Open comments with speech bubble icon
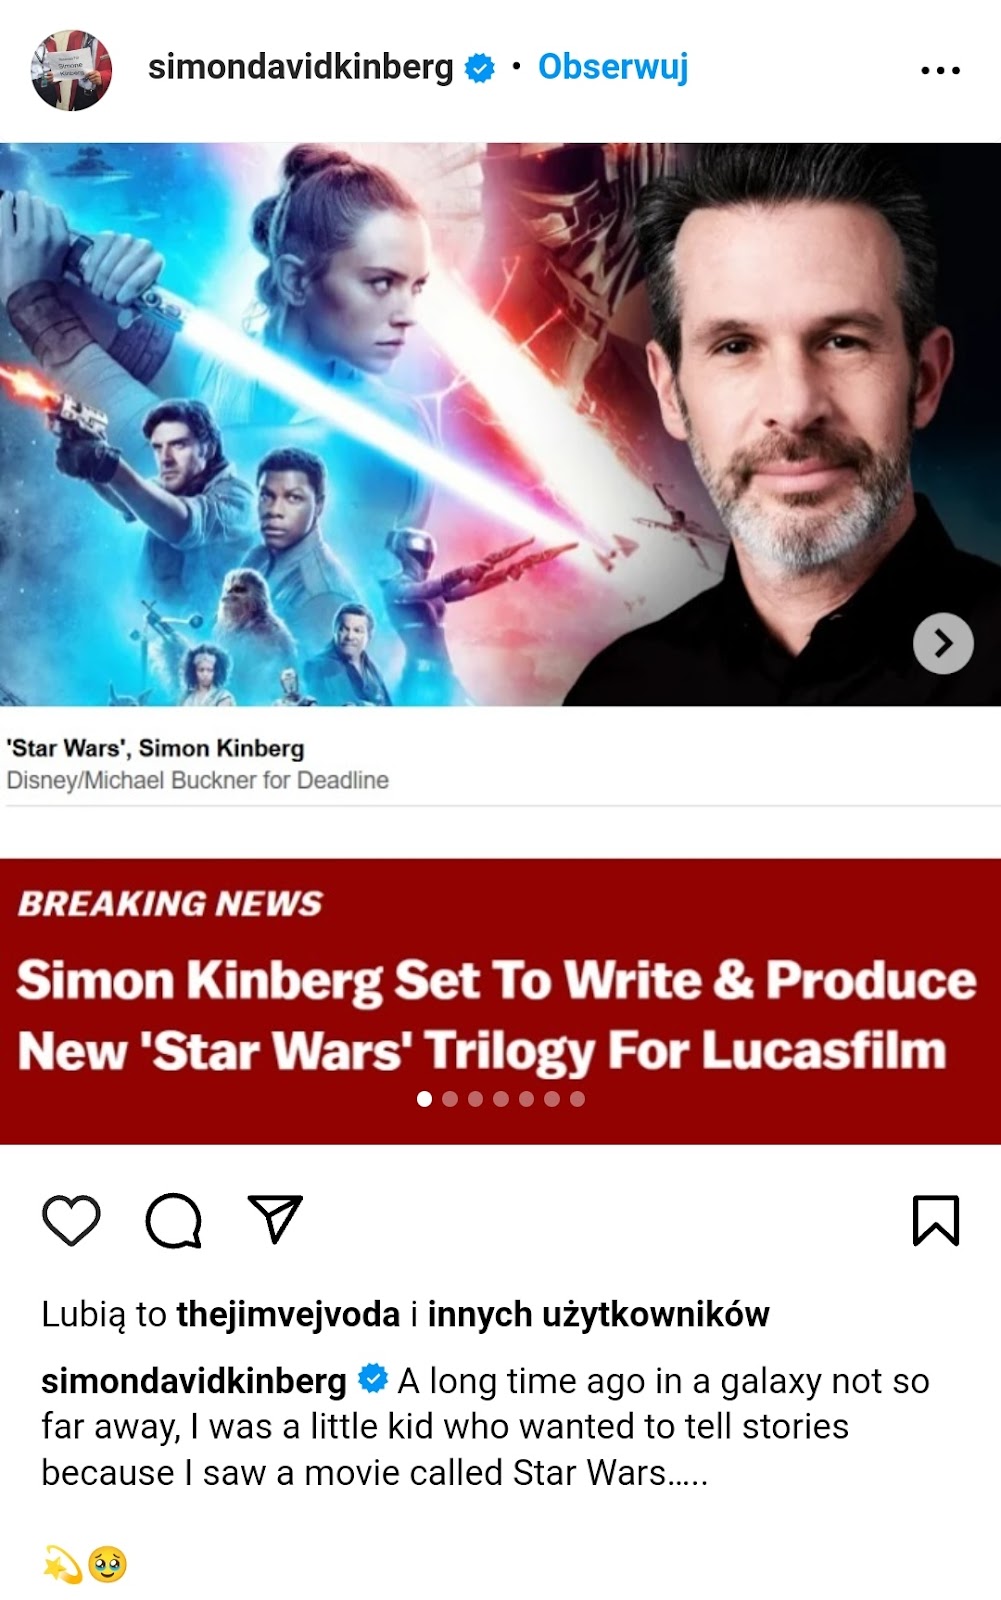The image size is (1001, 1600). coord(174,1220)
